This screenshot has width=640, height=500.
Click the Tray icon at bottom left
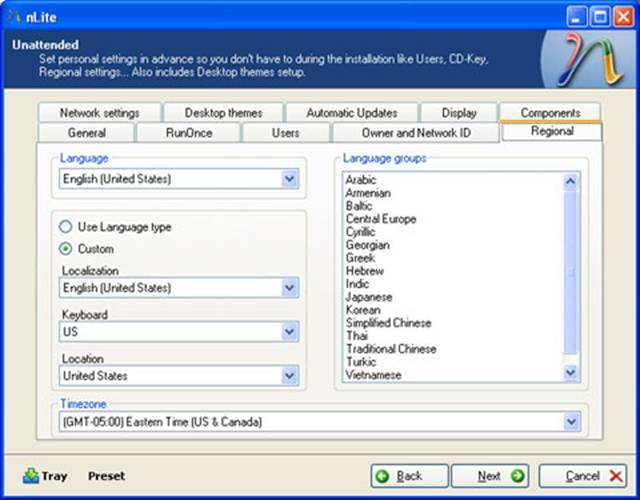click(x=30, y=476)
